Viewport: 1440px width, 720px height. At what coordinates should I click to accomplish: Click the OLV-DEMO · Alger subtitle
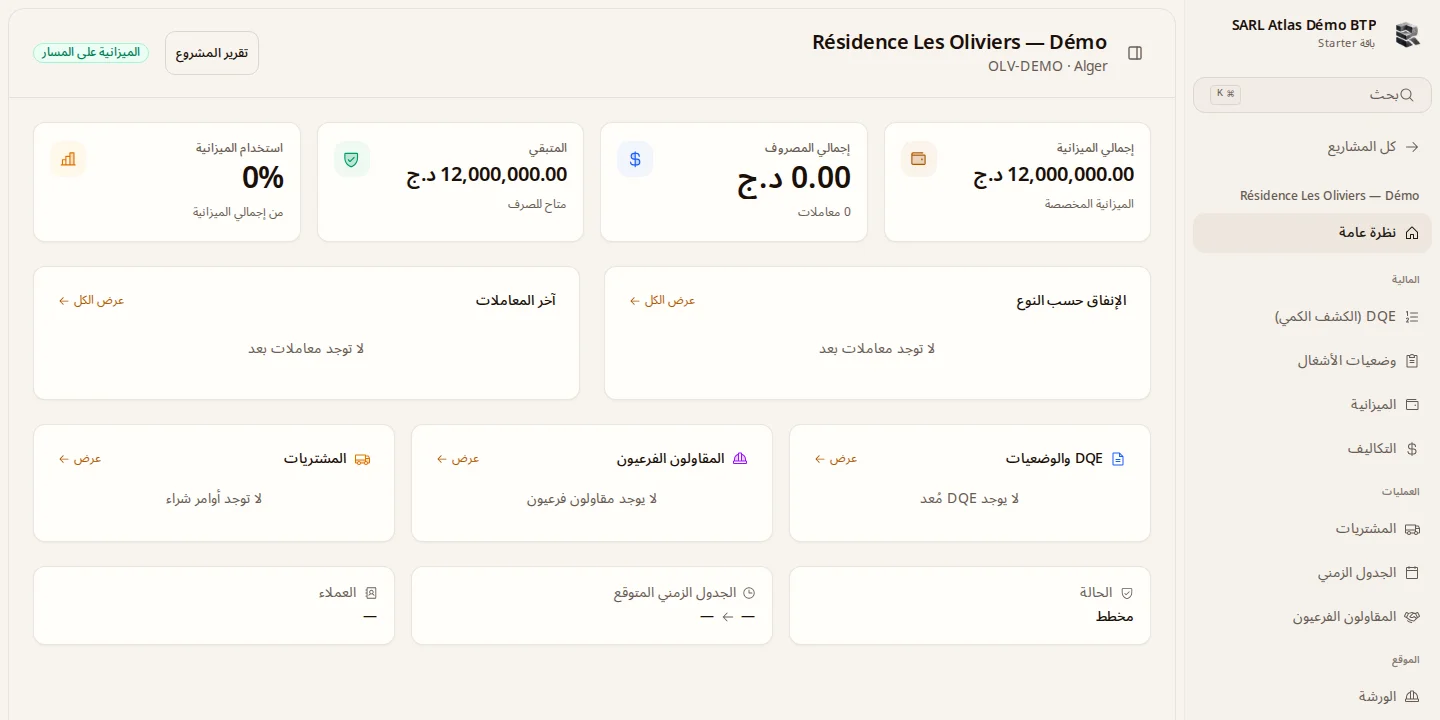(x=1047, y=67)
